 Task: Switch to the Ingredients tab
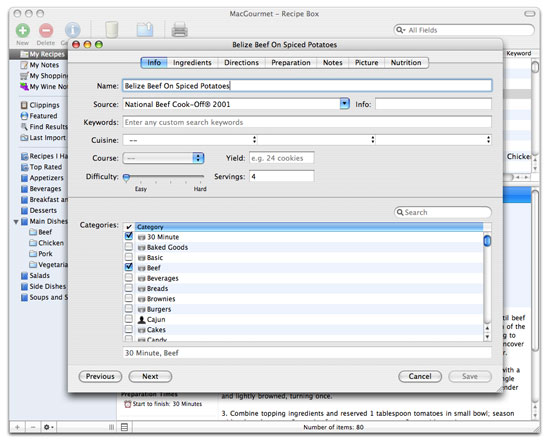click(x=192, y=63)
